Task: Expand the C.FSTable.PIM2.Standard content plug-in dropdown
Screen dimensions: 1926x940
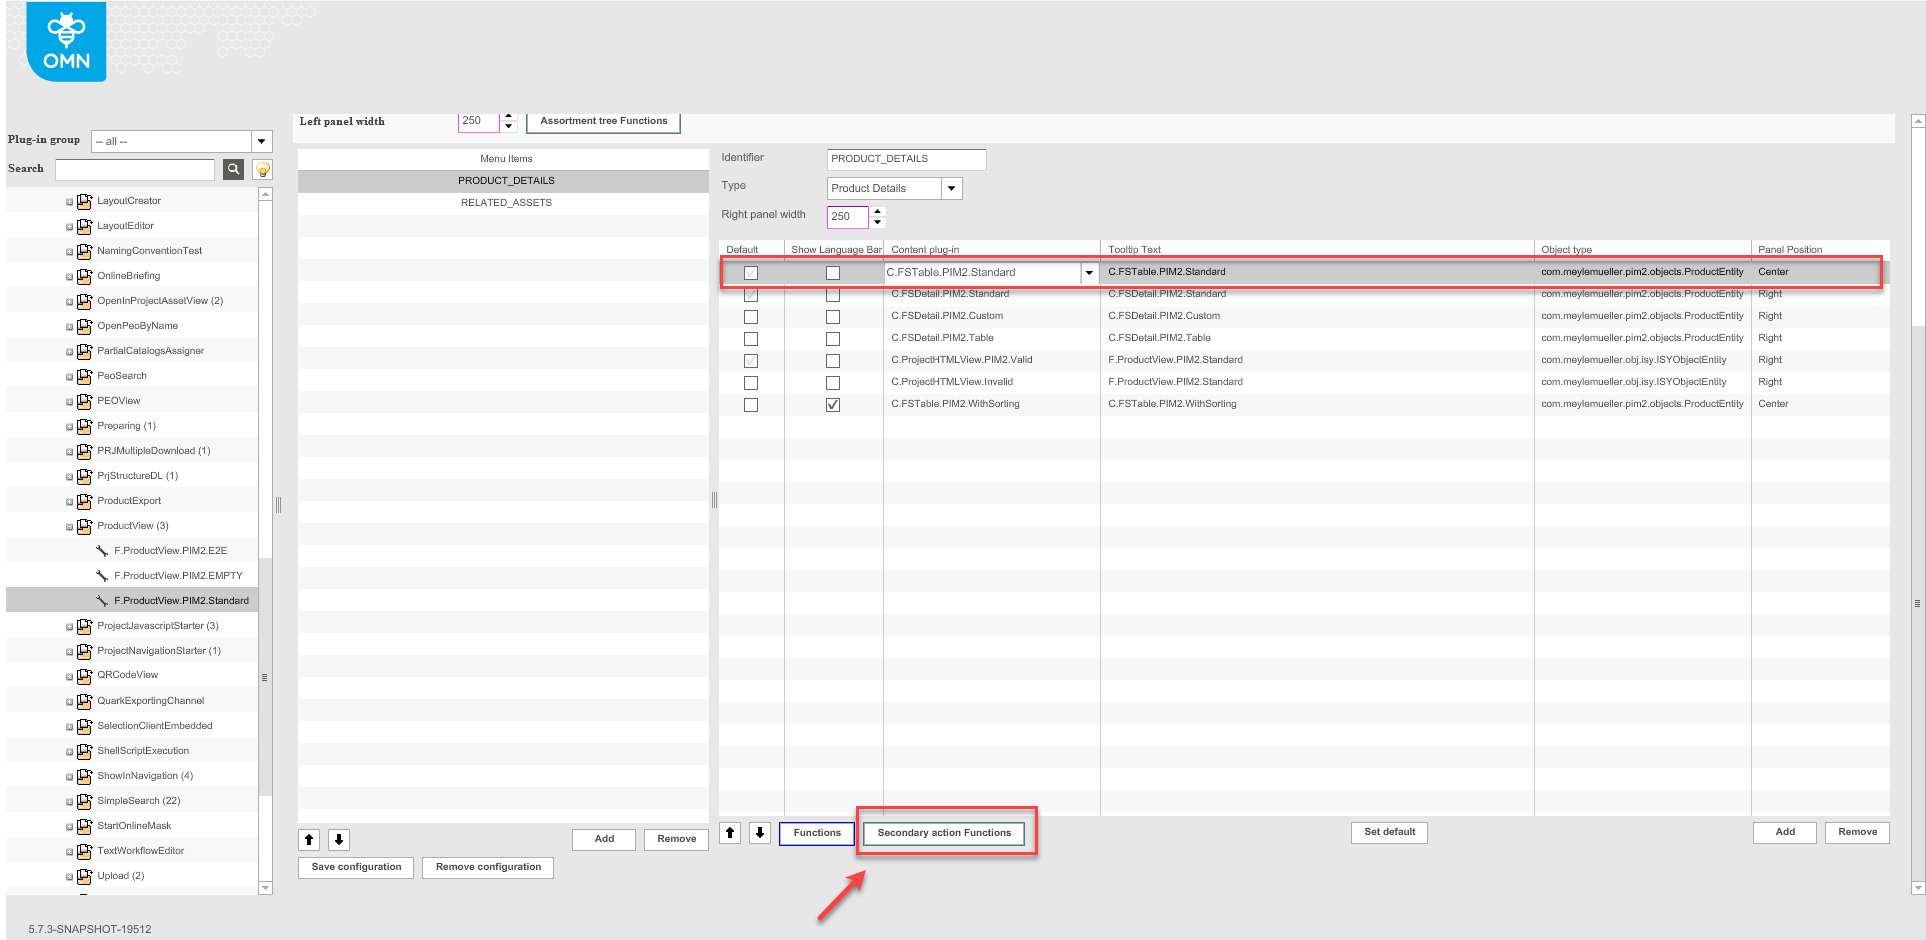Action: tap(1088, 272)
